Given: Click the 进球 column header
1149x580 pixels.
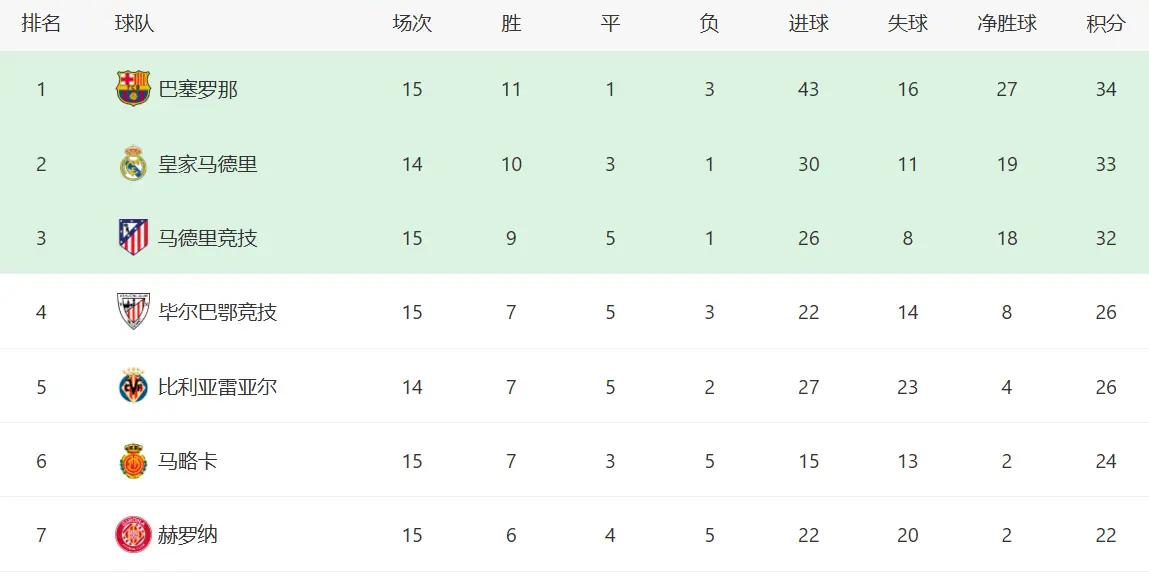Looking at the screenshot, I should point(808,23).
